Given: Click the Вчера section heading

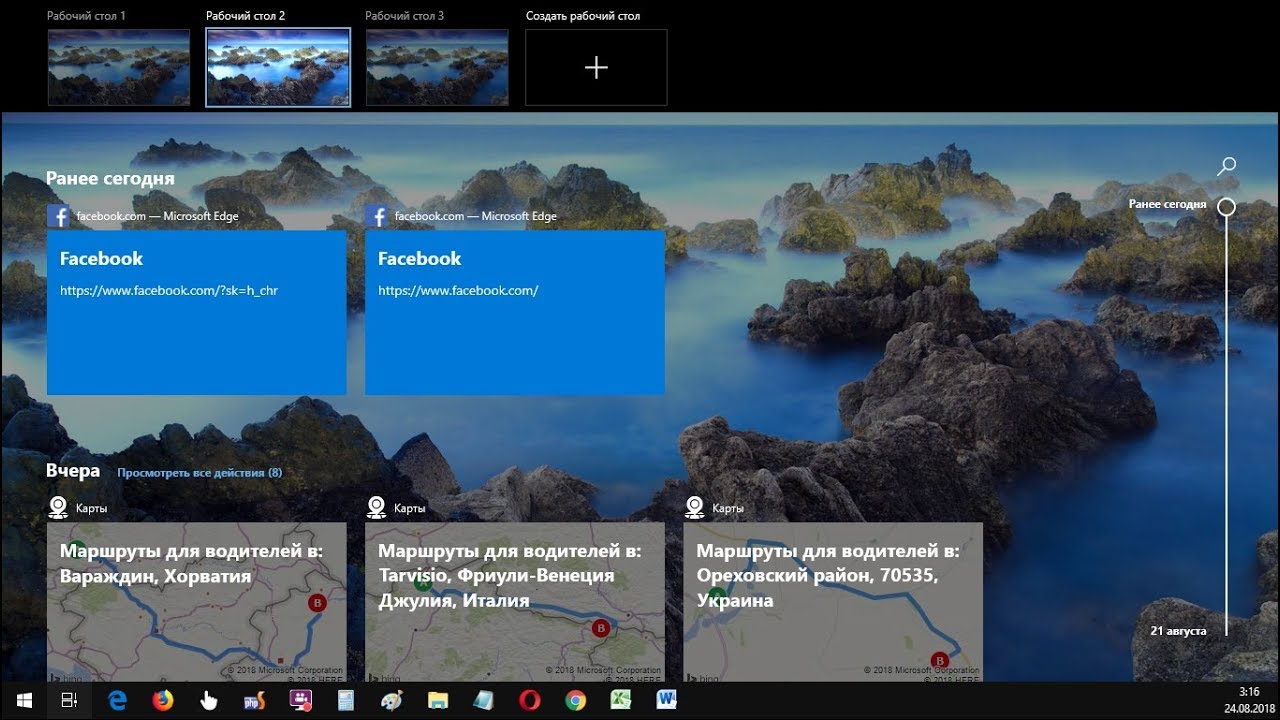Looking at the screenshot, I should click(x=73, y=471).
